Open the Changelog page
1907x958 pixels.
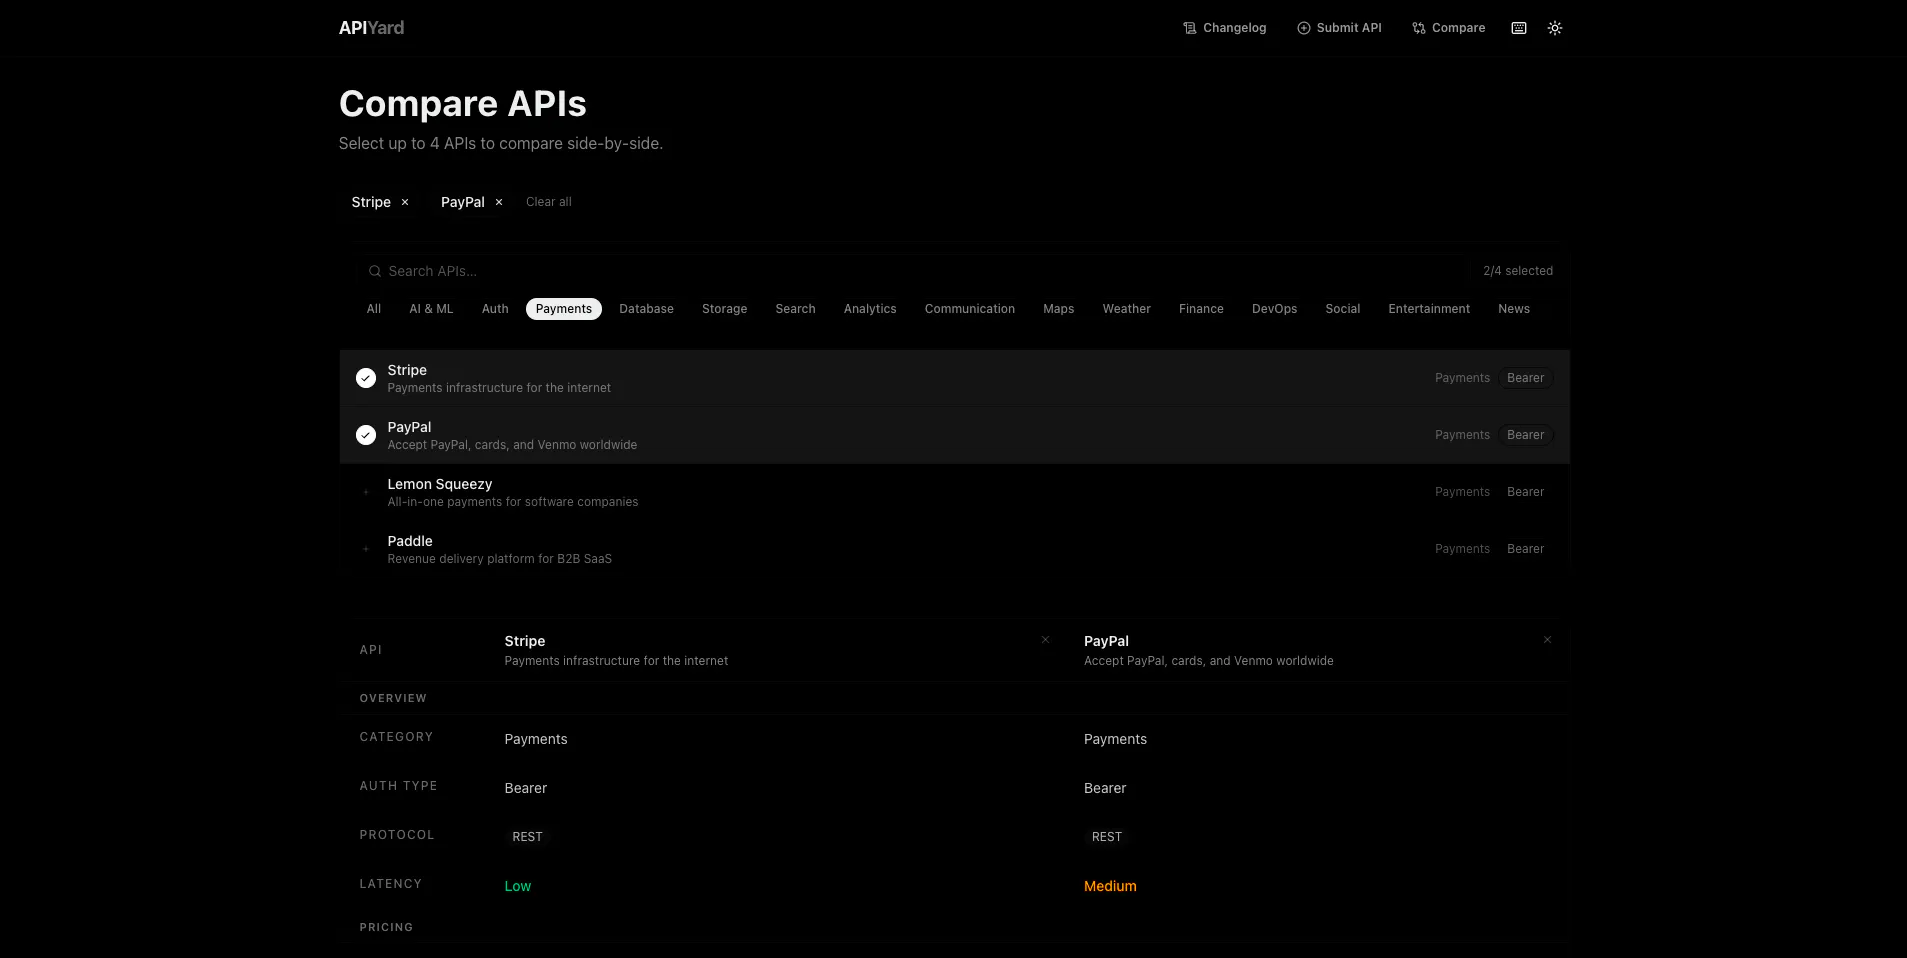coord(1224,28)
